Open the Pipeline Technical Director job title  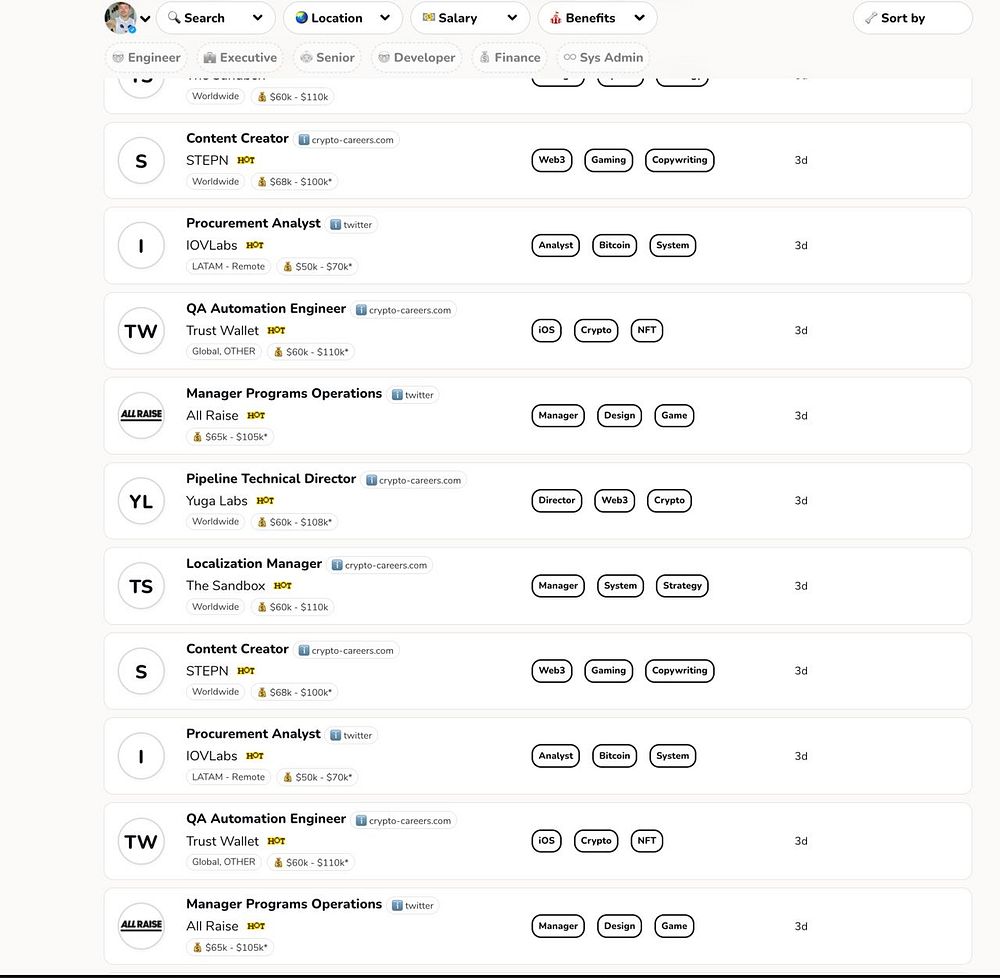point(271,479)
